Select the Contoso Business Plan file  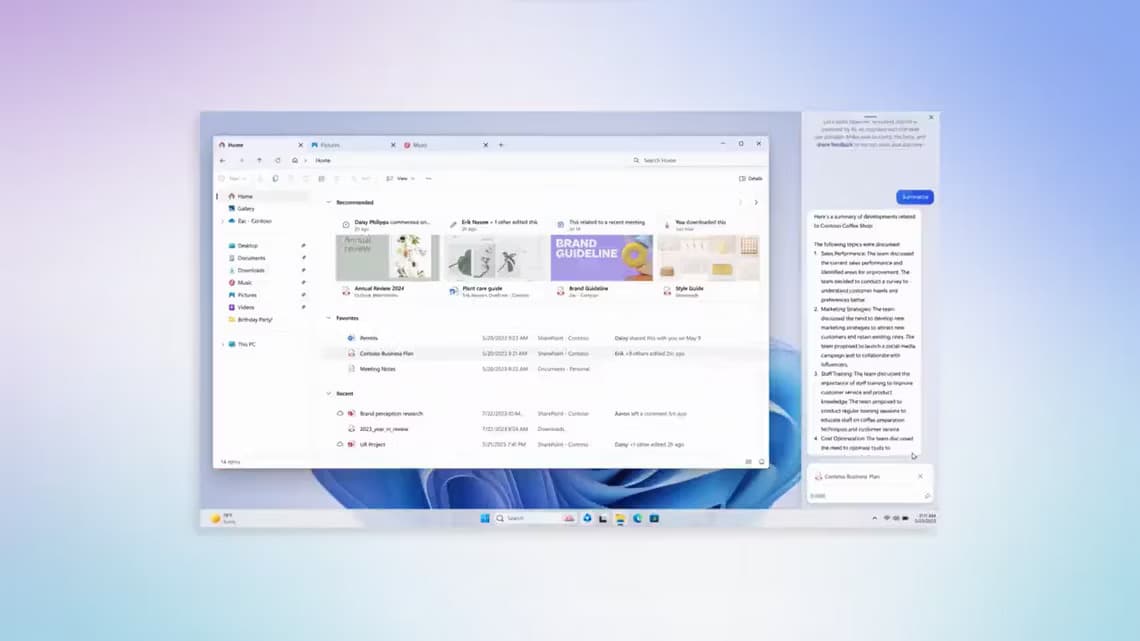coord(386,353)
